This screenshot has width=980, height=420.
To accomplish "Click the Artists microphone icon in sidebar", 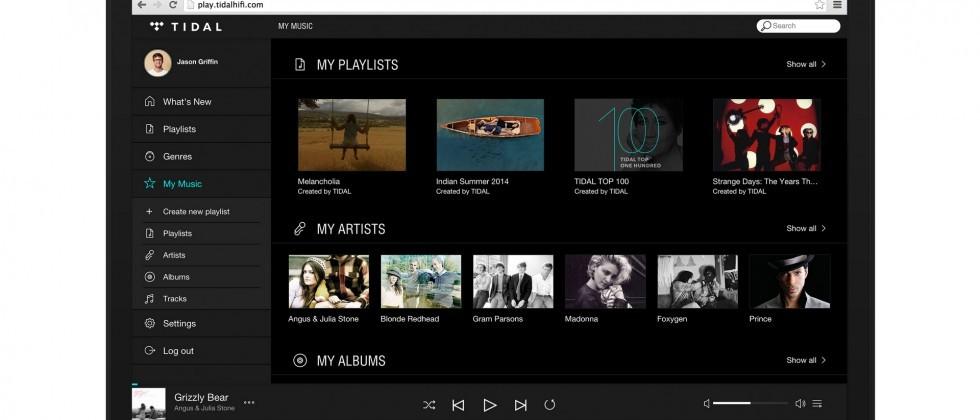I will point(149,255).
